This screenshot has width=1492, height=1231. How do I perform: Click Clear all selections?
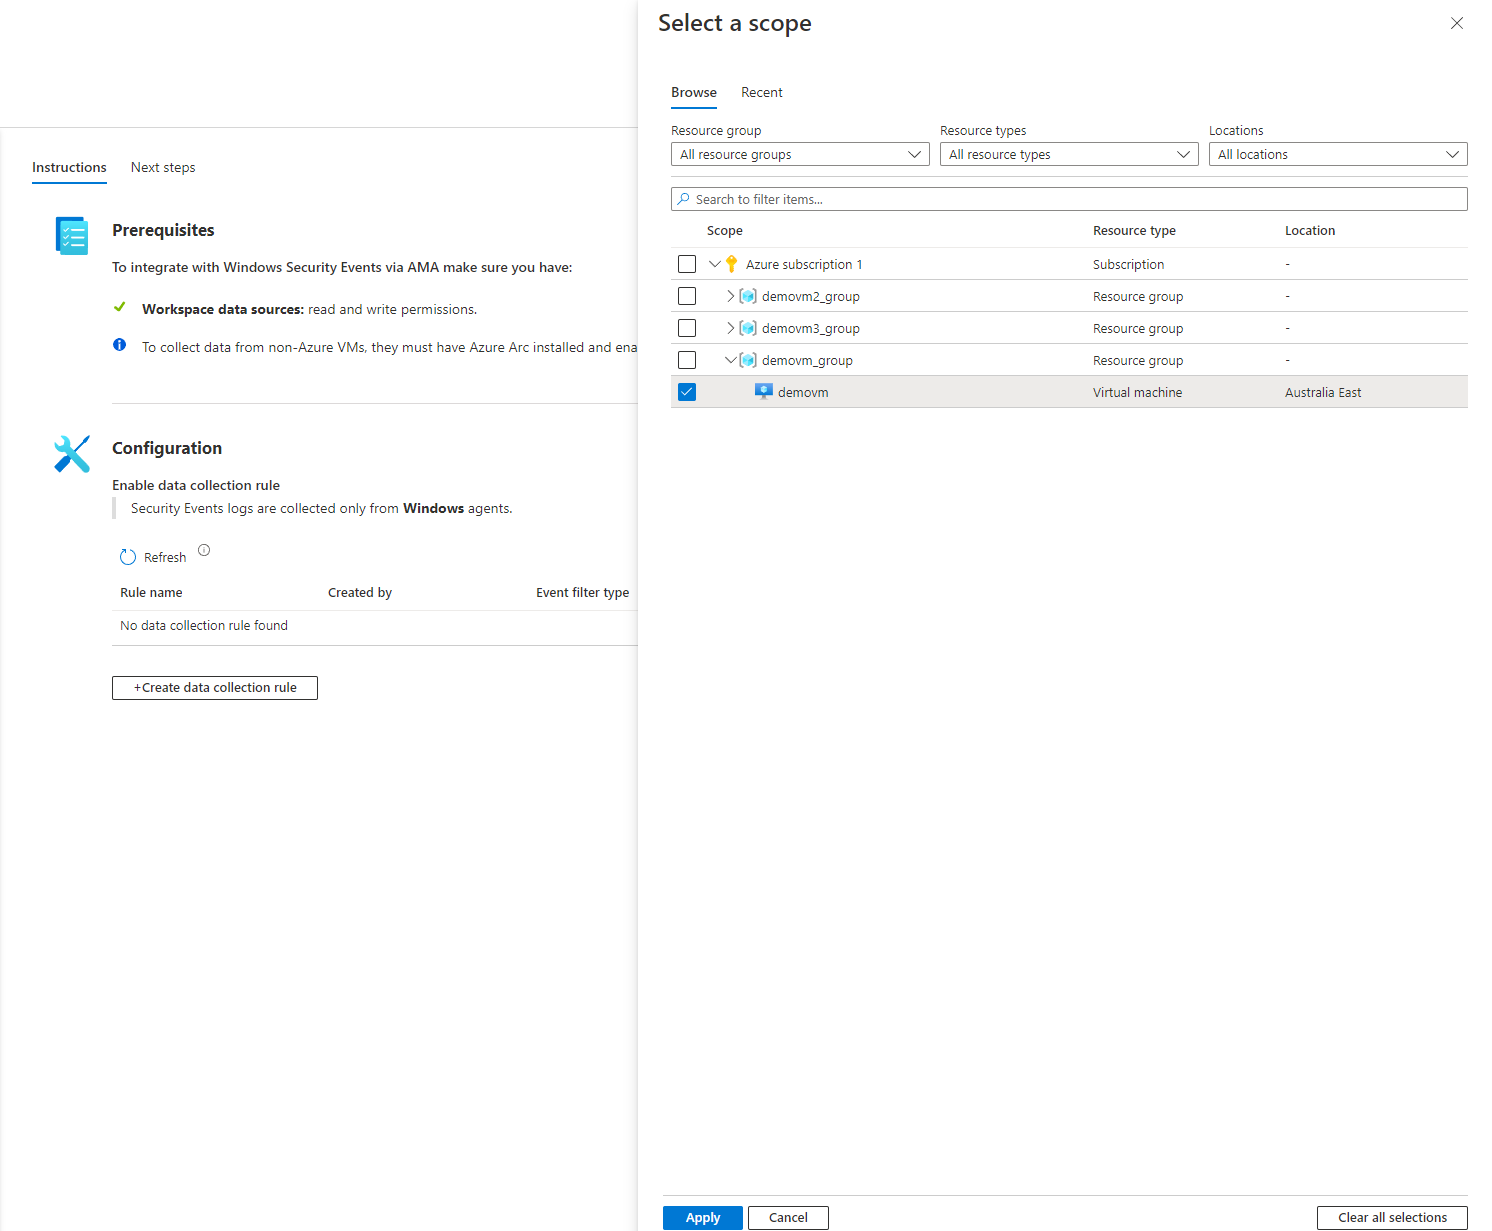pos(1391,1218)
